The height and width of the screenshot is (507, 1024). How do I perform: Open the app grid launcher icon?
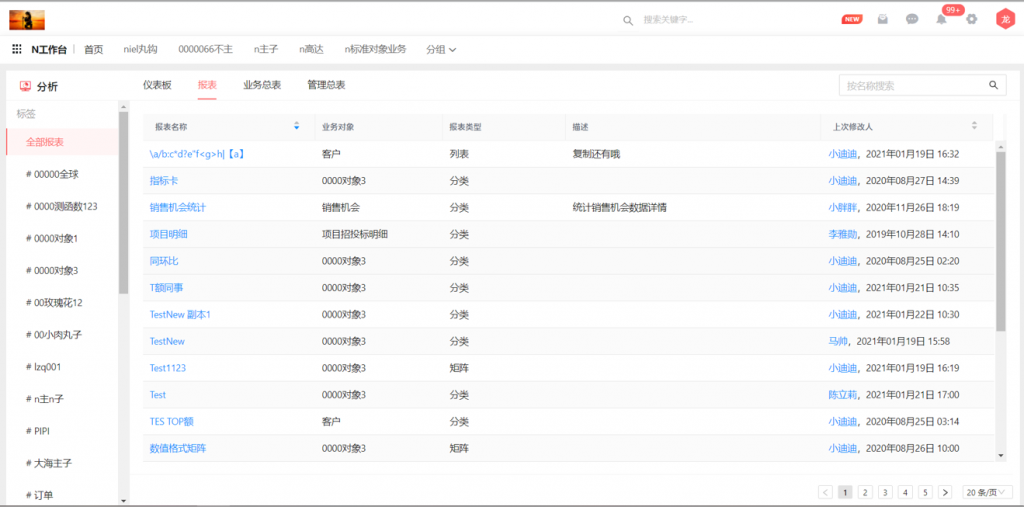[17, 49]
